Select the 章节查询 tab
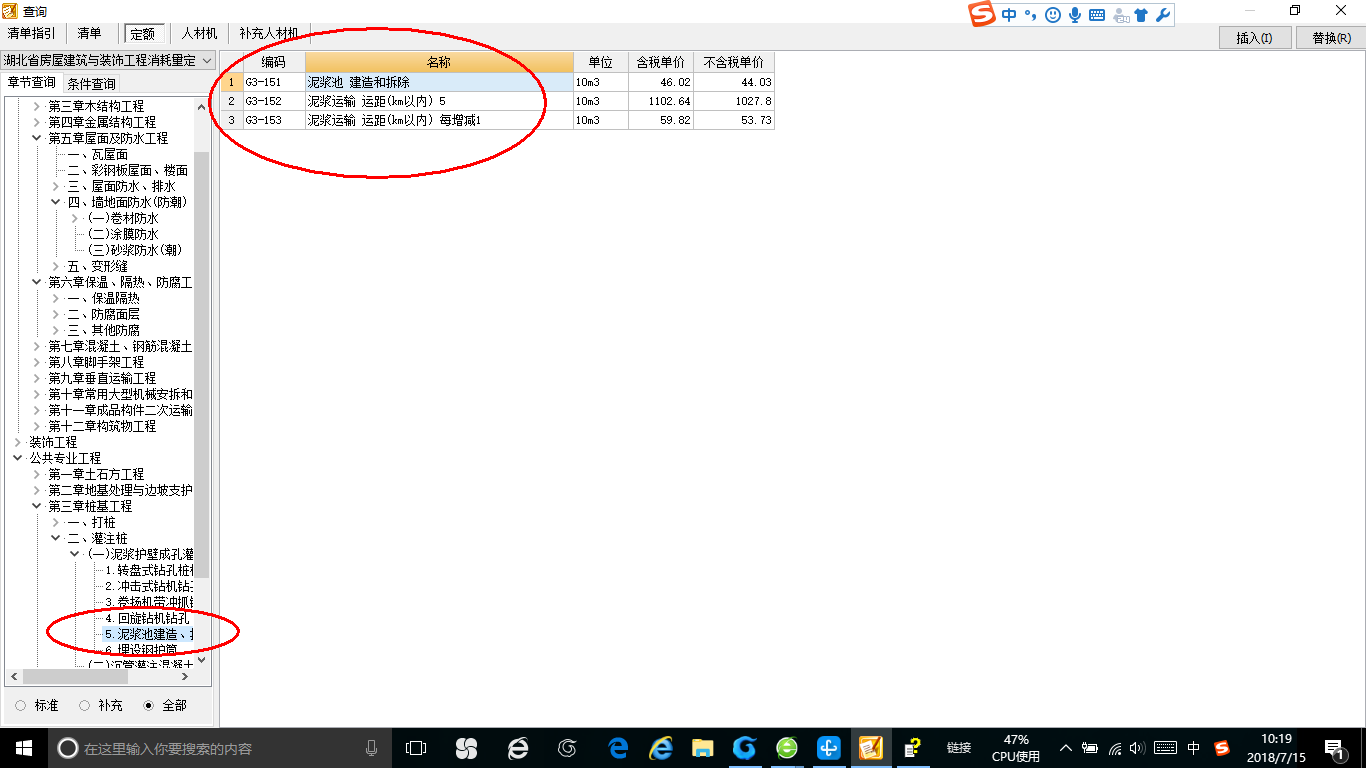1366x768 pixels. click(32, 83)
